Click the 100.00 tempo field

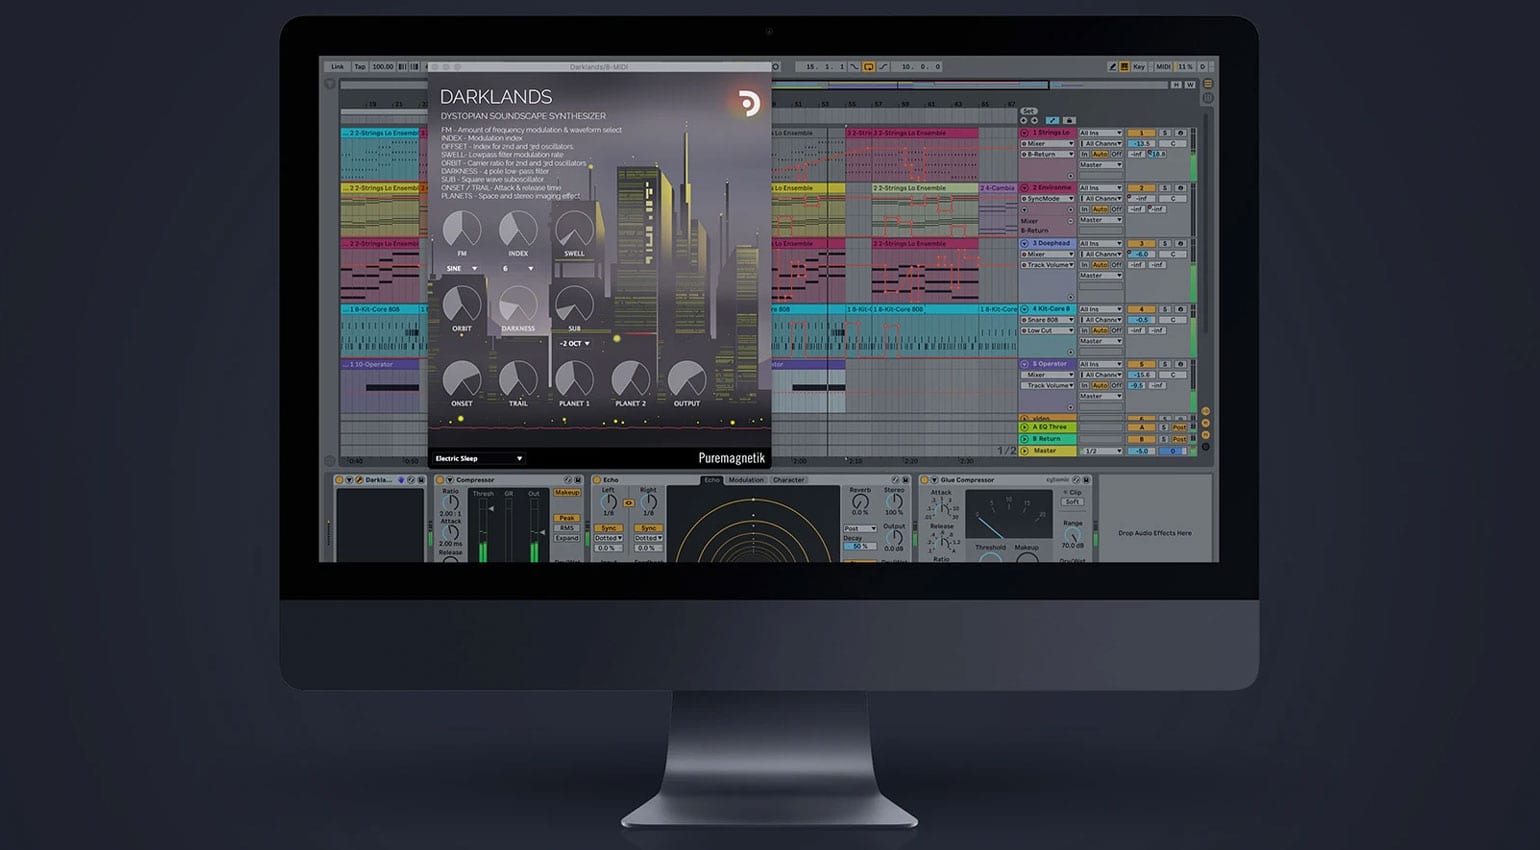click(x=382, y=67)
